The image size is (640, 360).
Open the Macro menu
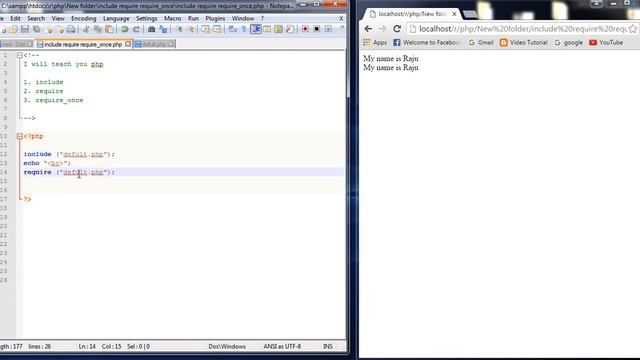pyautogui.click(x=173, y=18)
